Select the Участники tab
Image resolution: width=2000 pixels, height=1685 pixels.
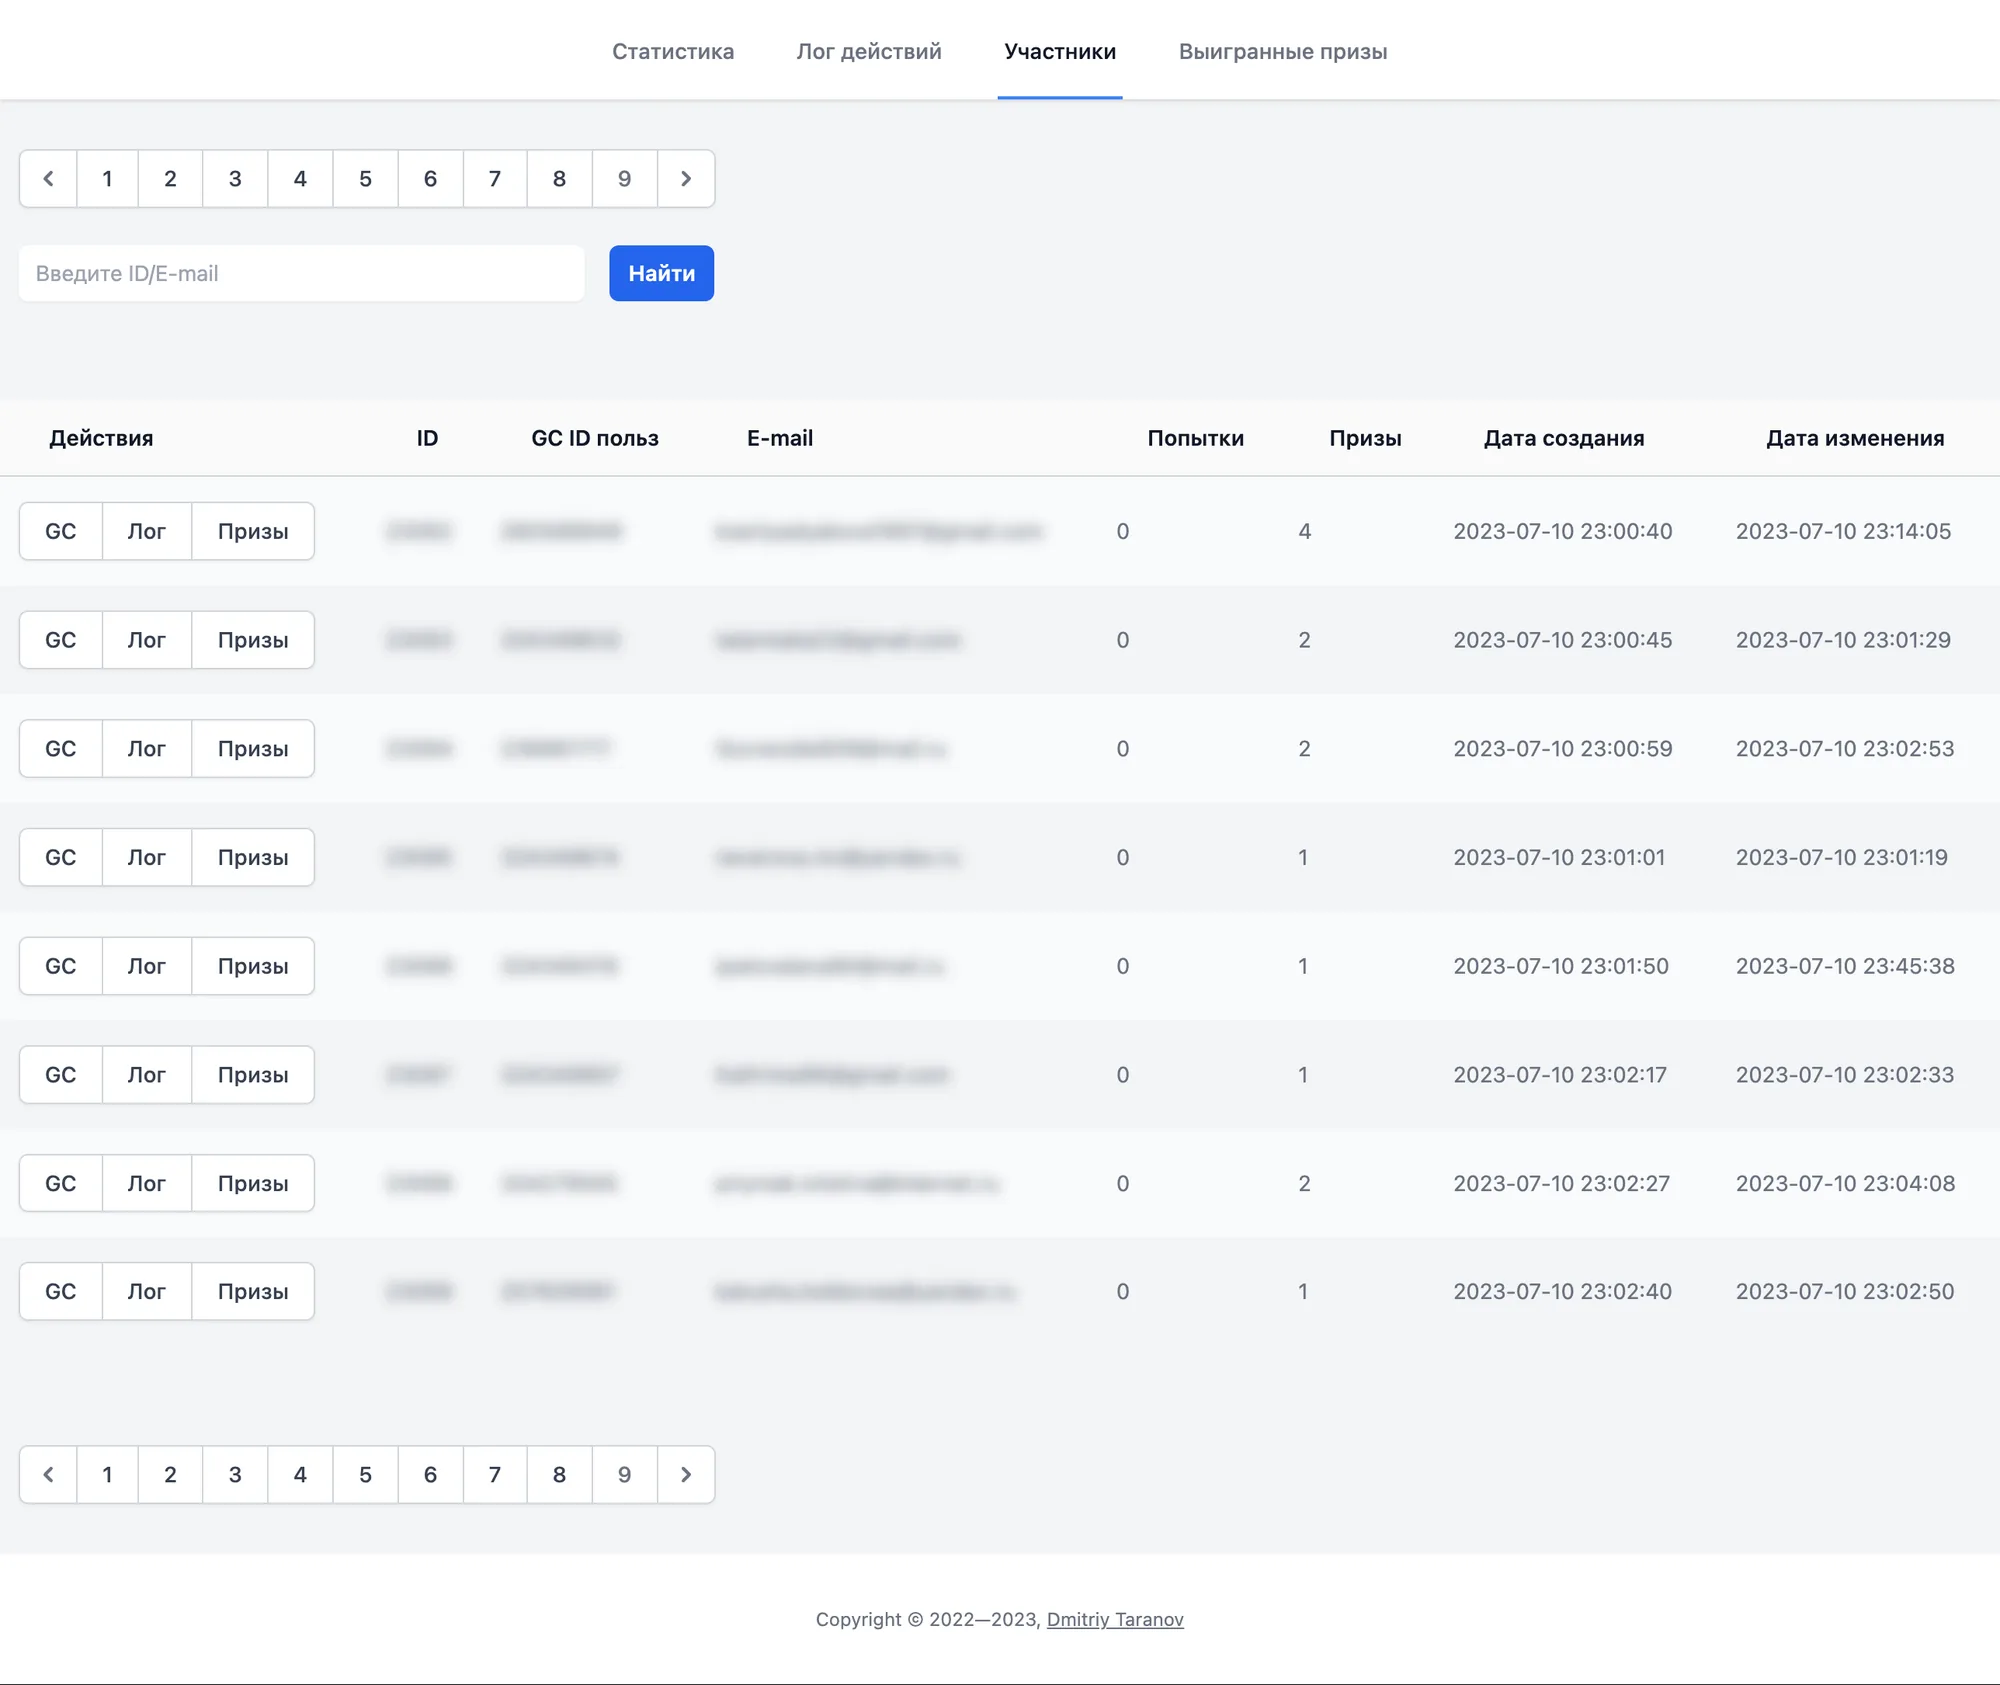point(1060,51)
